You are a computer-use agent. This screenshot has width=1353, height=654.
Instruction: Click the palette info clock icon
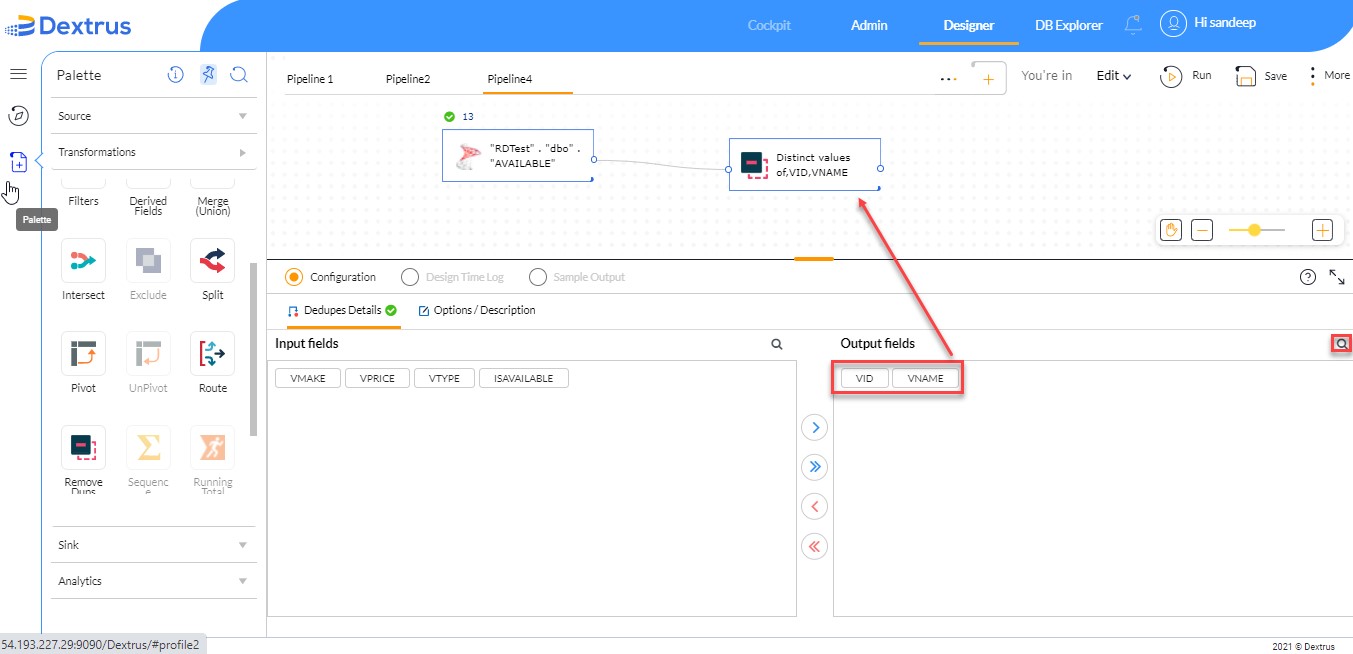(176, 75)
